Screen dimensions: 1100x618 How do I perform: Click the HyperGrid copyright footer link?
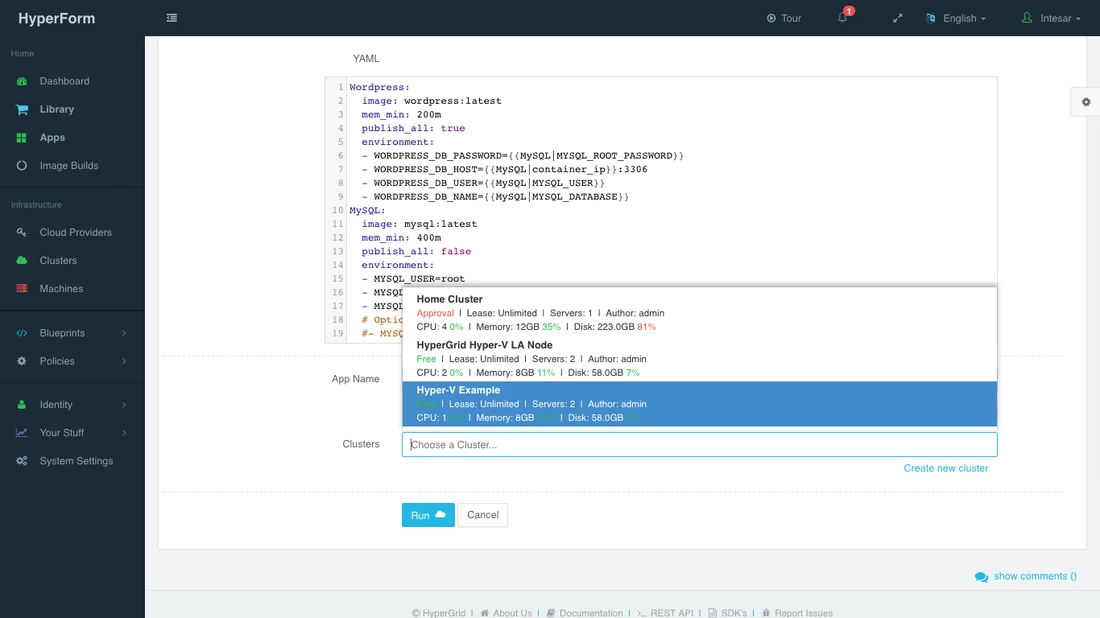[438, 613]
